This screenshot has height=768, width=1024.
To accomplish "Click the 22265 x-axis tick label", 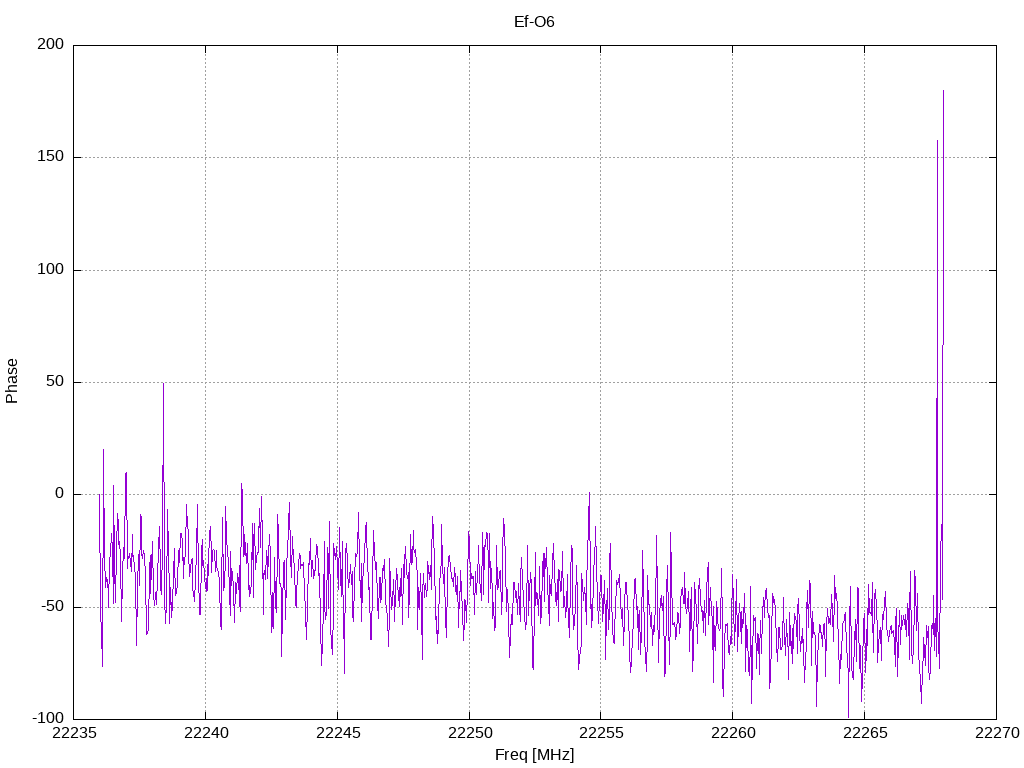I will pos(864,735).
